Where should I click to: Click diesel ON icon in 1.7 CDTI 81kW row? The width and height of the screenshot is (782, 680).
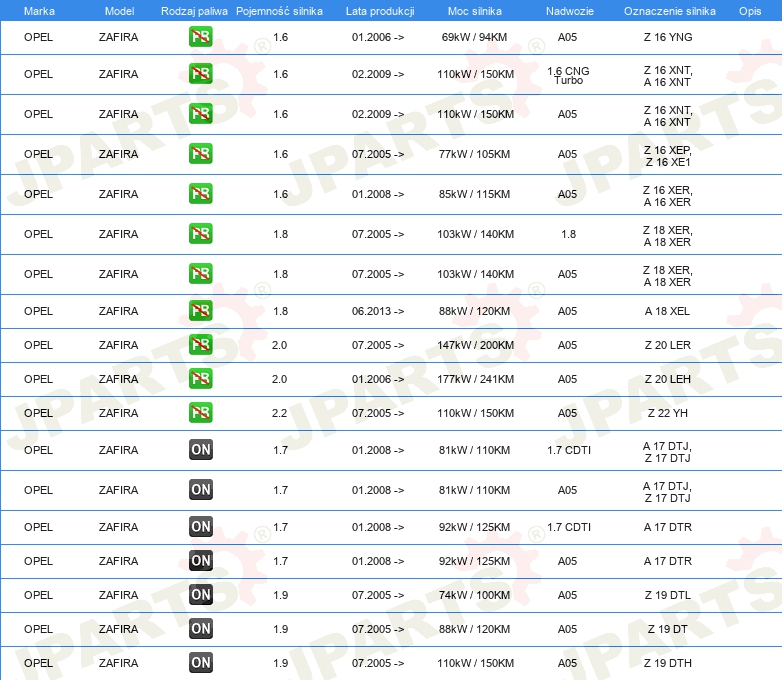pyautogui.click(x=200, y=450)
